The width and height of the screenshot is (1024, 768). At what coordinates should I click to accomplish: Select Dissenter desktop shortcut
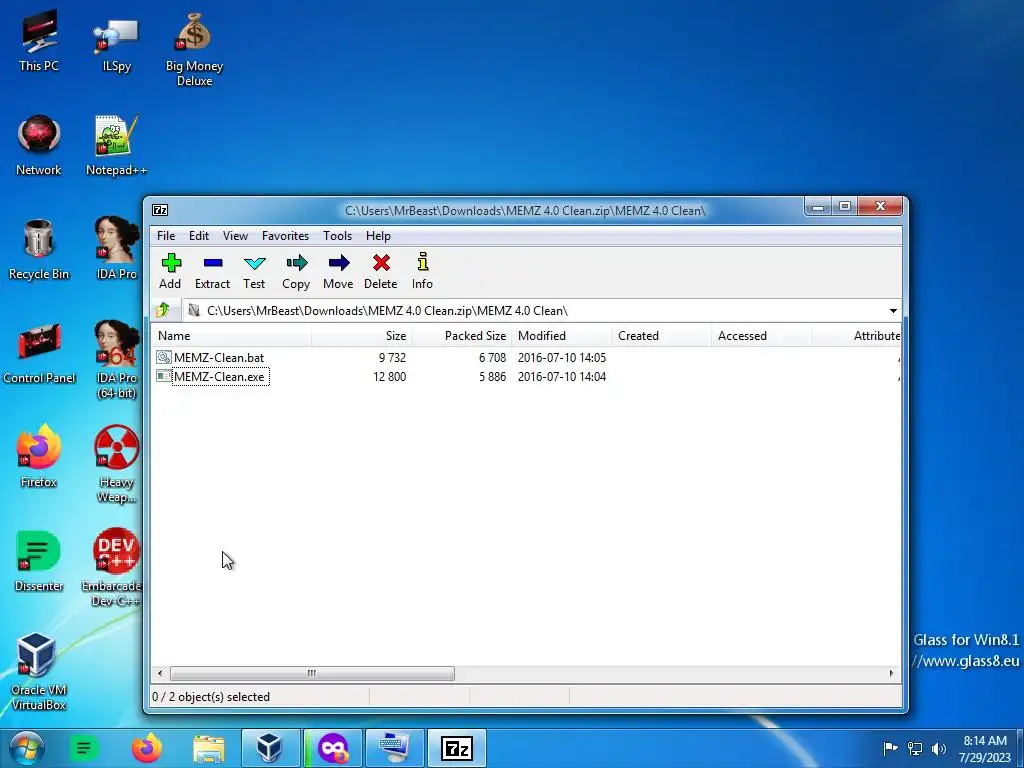click(39, 561)
